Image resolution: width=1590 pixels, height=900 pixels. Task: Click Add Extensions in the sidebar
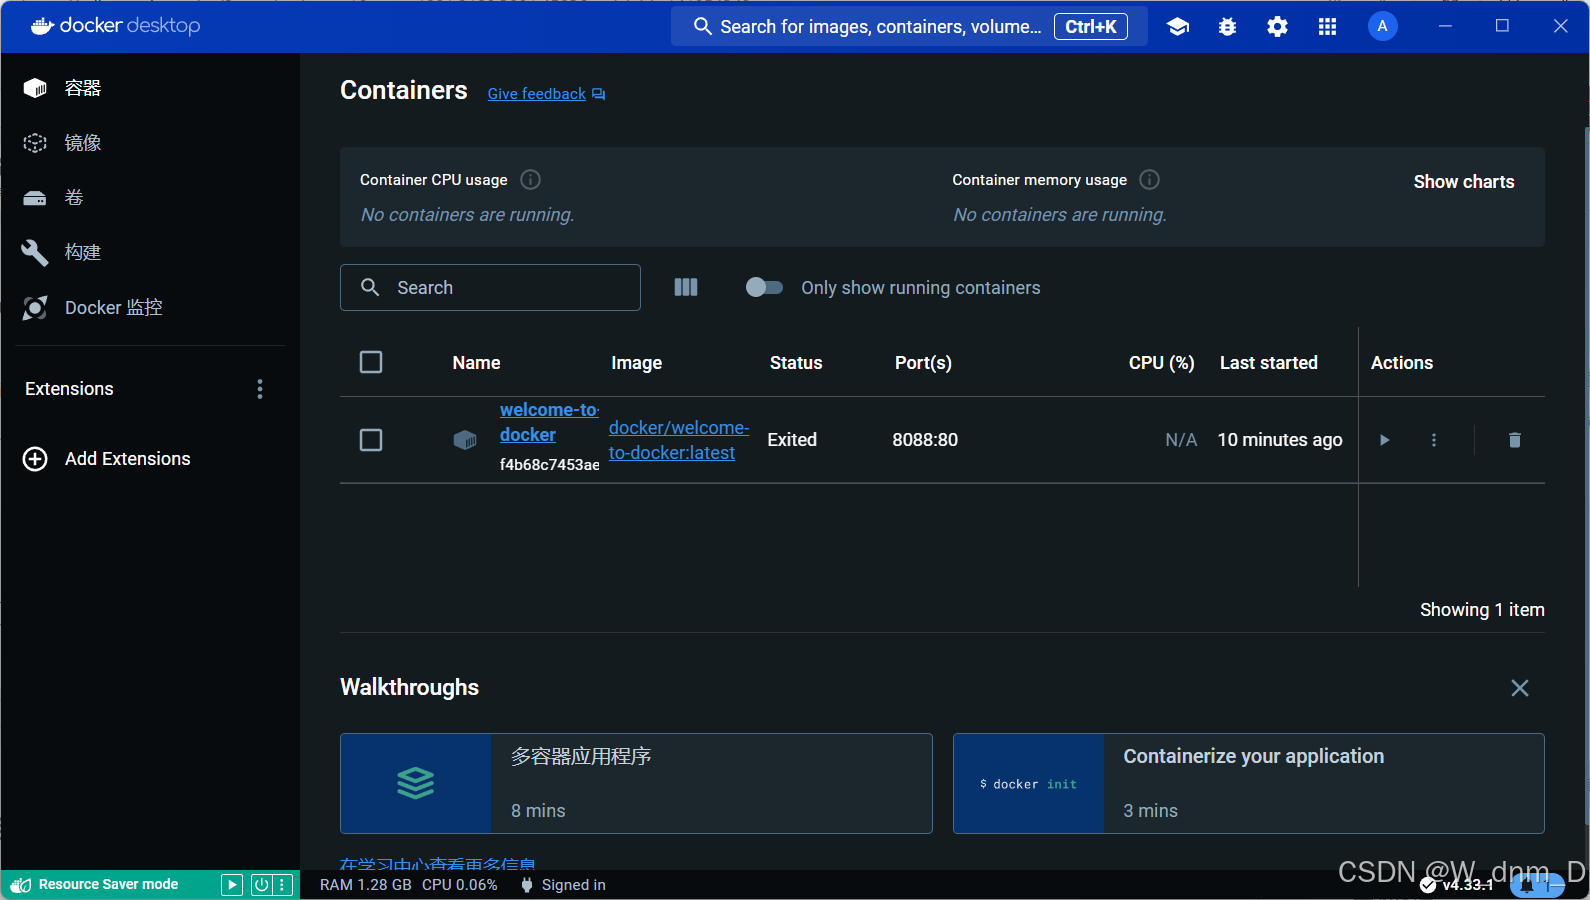(107, 459)
